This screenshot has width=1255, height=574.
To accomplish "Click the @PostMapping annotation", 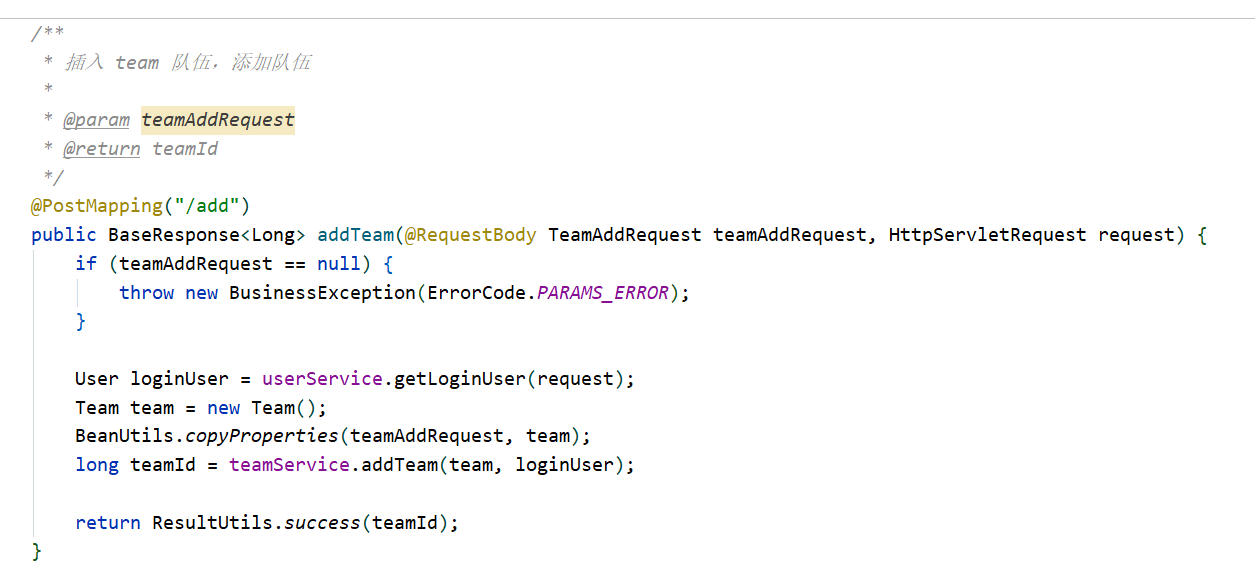I will [x=97, y=206].
